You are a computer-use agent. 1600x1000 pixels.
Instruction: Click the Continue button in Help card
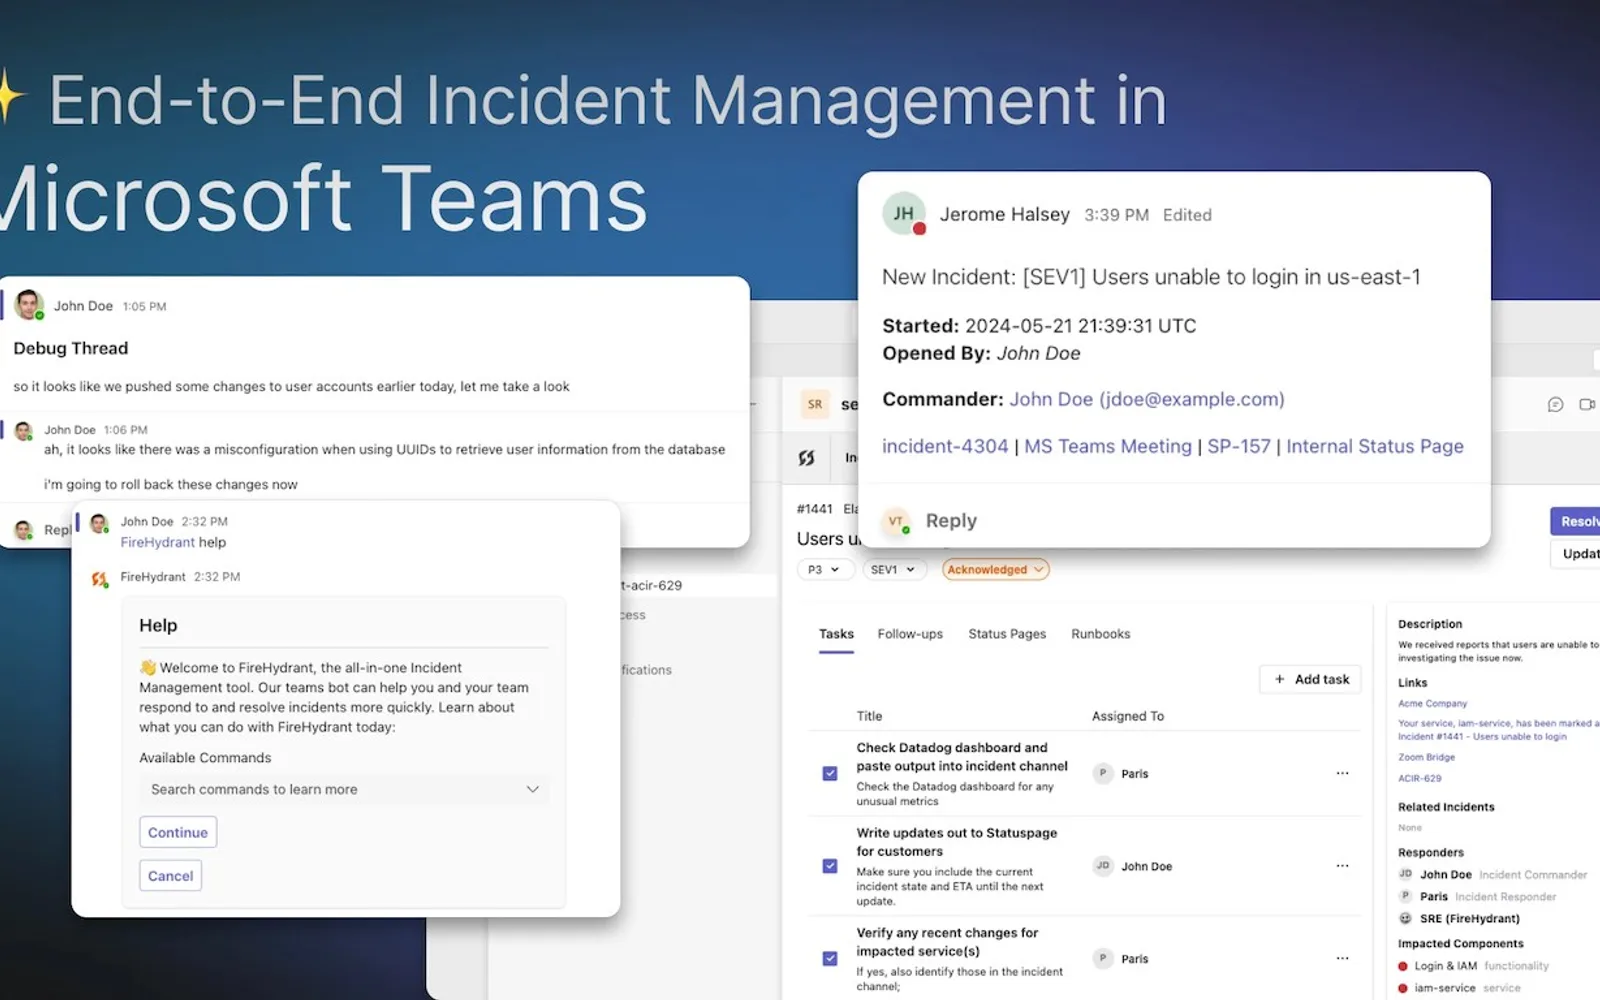click(x=178, y=832)
